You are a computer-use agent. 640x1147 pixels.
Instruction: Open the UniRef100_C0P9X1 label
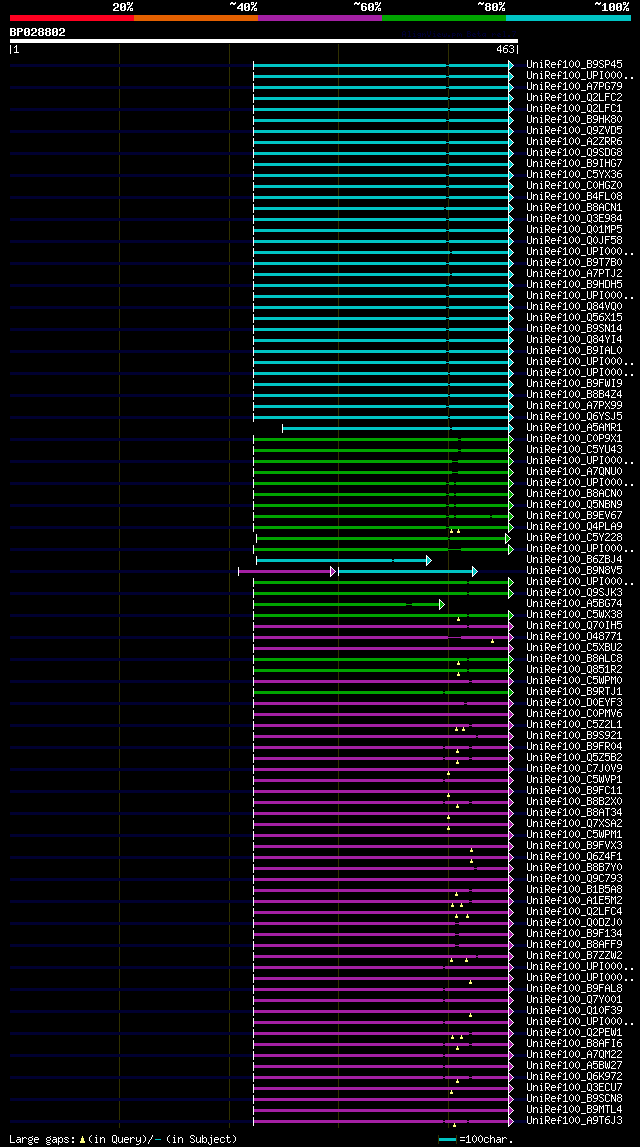574,438
